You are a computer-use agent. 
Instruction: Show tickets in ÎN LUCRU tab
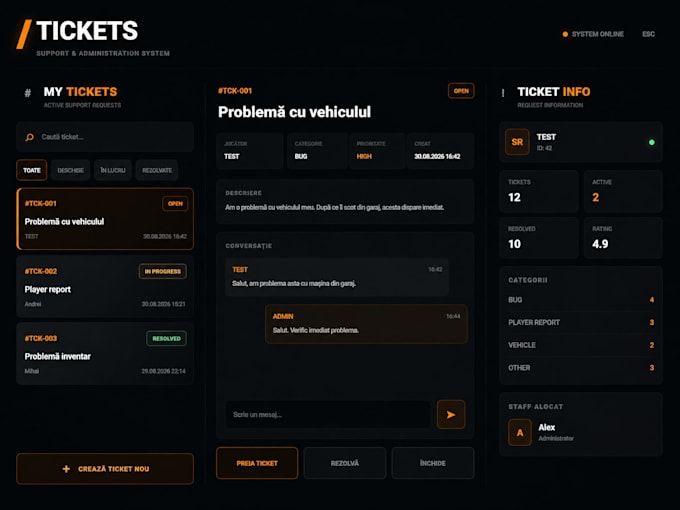(x=113, y=170)
